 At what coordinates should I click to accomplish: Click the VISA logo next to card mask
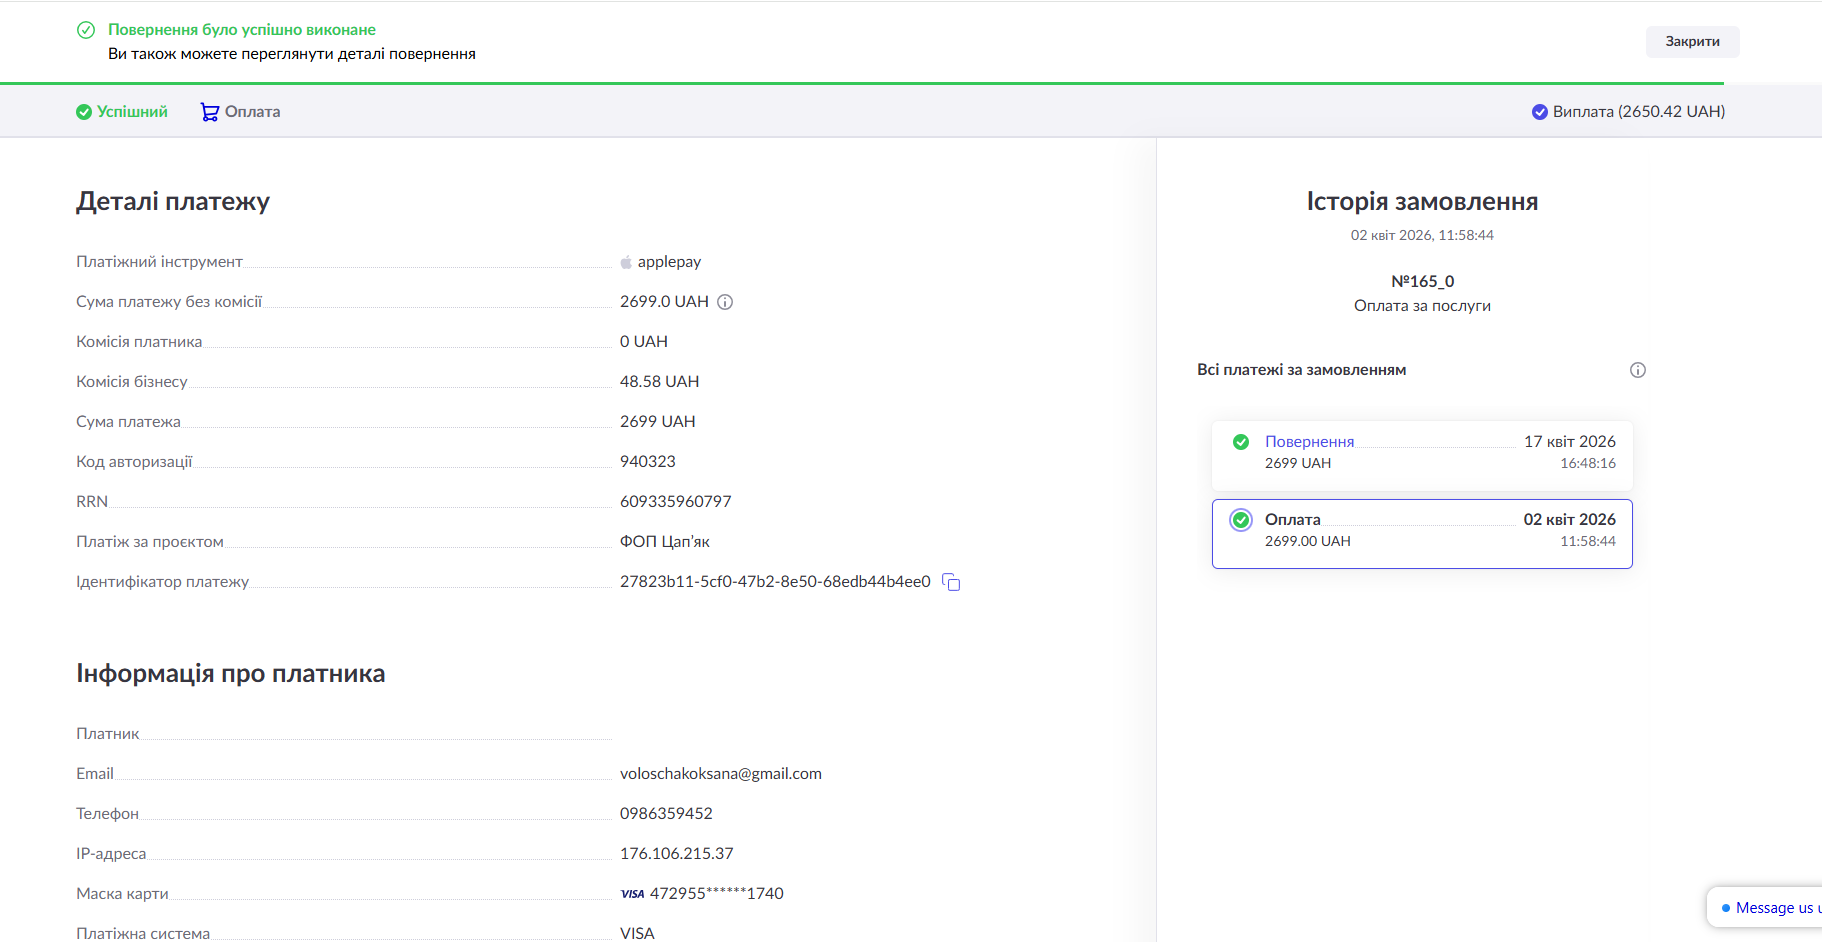[632, 894]
